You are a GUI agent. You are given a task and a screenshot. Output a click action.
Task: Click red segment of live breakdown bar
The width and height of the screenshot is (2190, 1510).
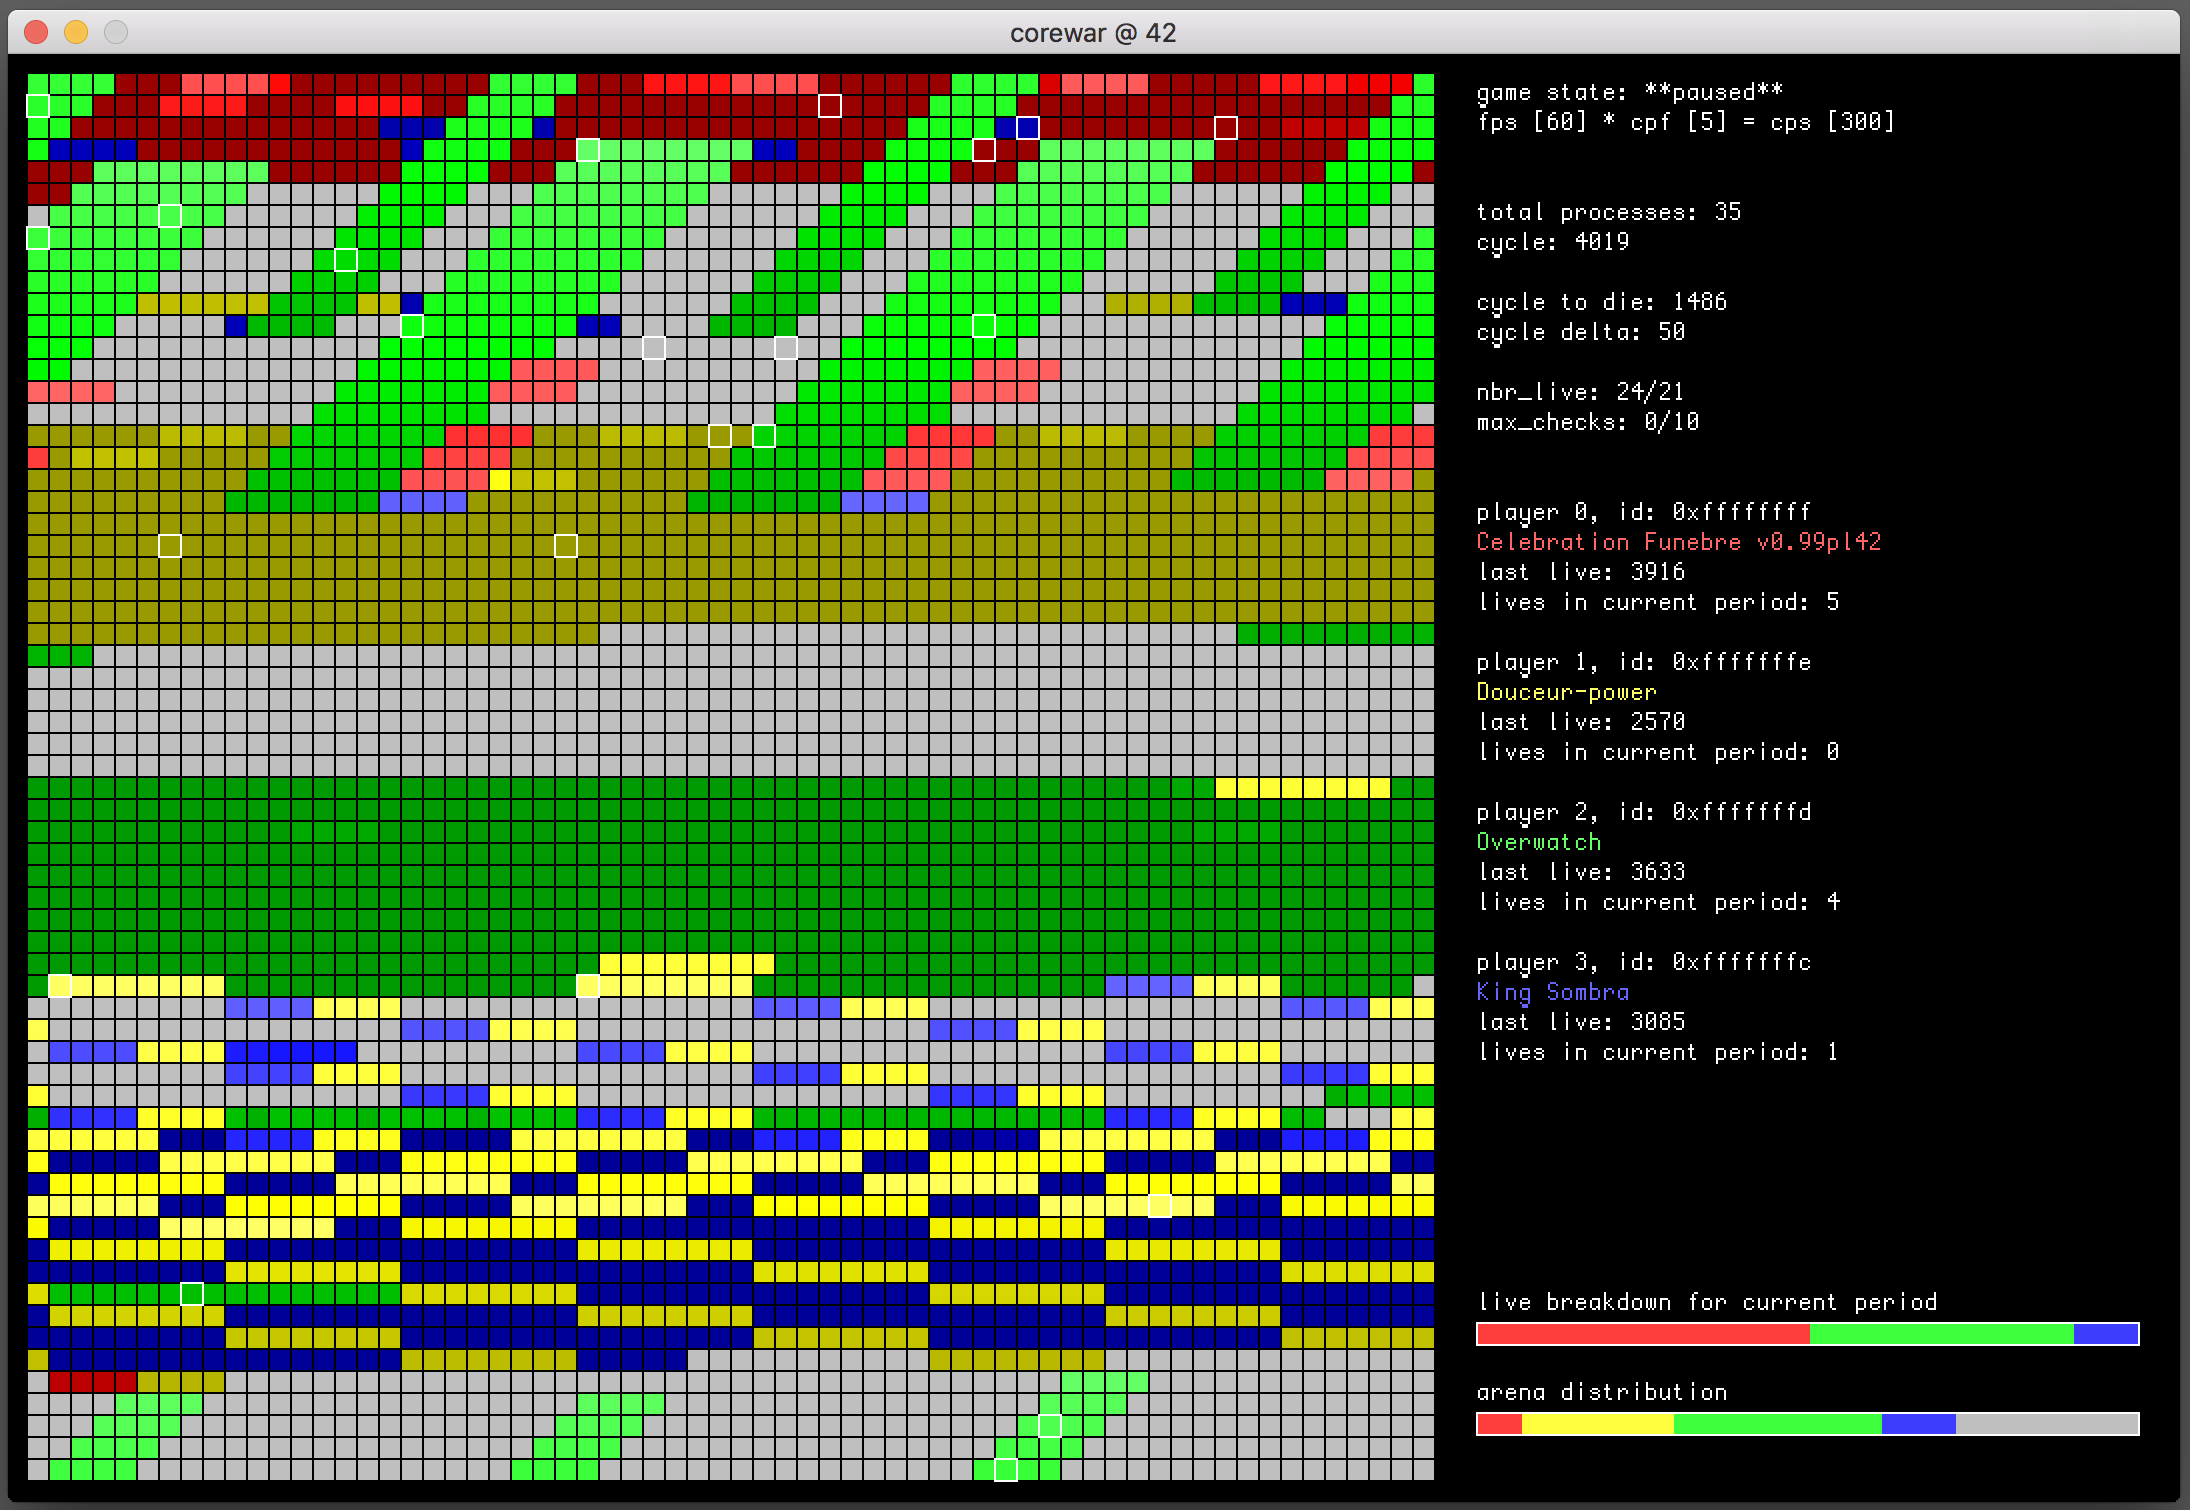point(1642,1334)
